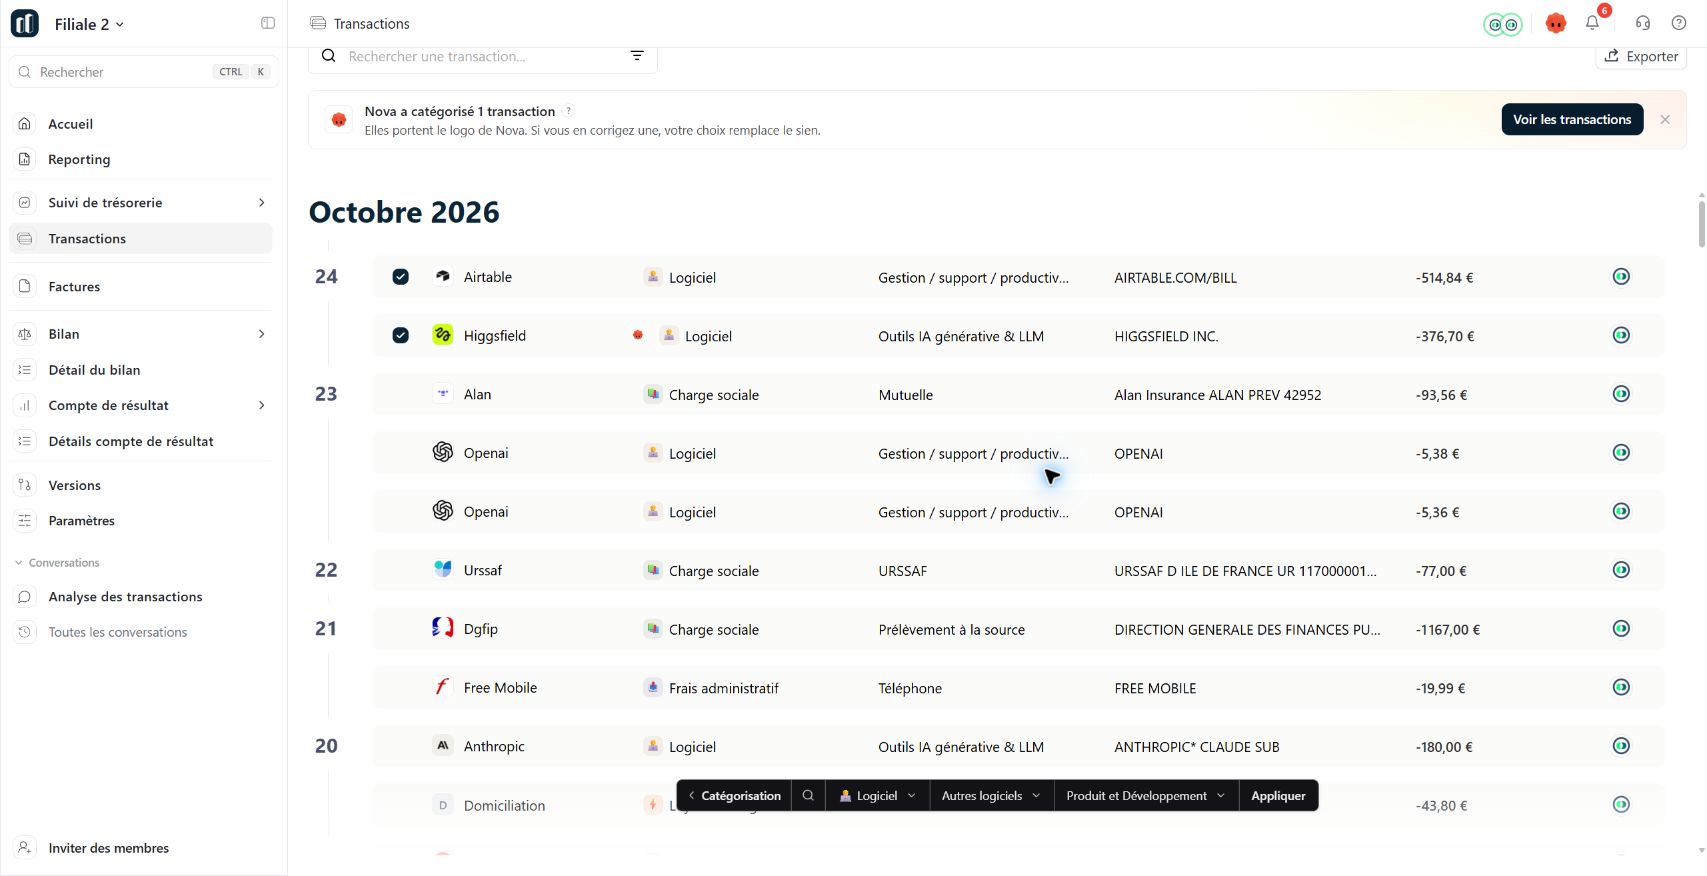
Task: Open the Filiale 2 company switcher
Action: coord(89,24)
